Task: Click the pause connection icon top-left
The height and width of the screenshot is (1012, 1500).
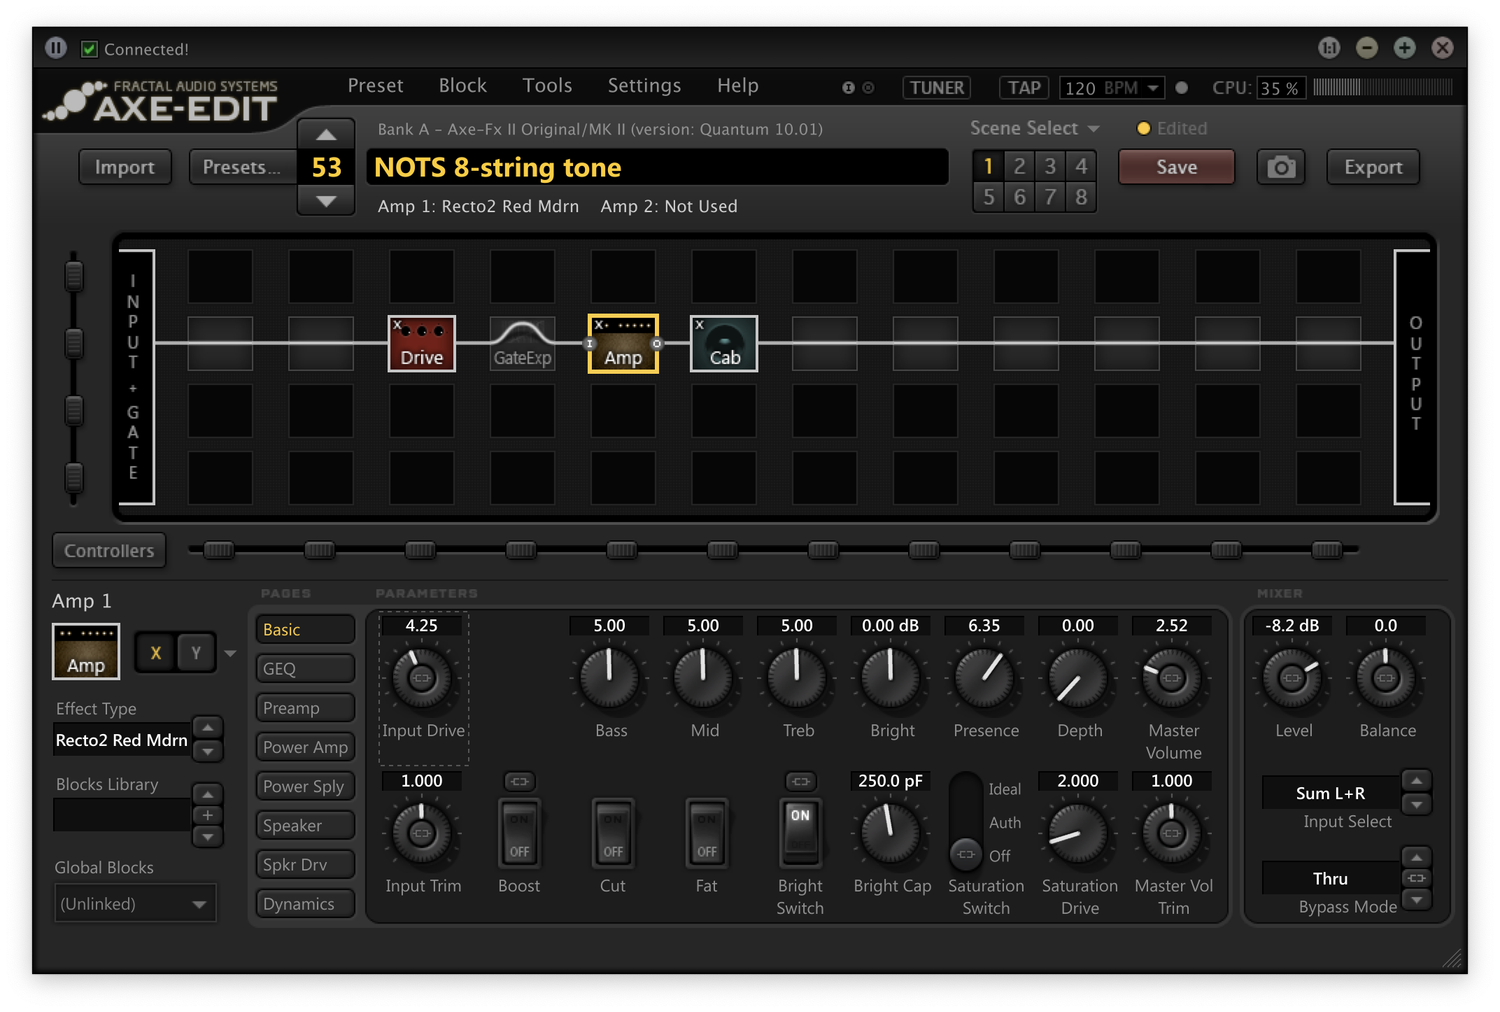Action: [56, 47]
